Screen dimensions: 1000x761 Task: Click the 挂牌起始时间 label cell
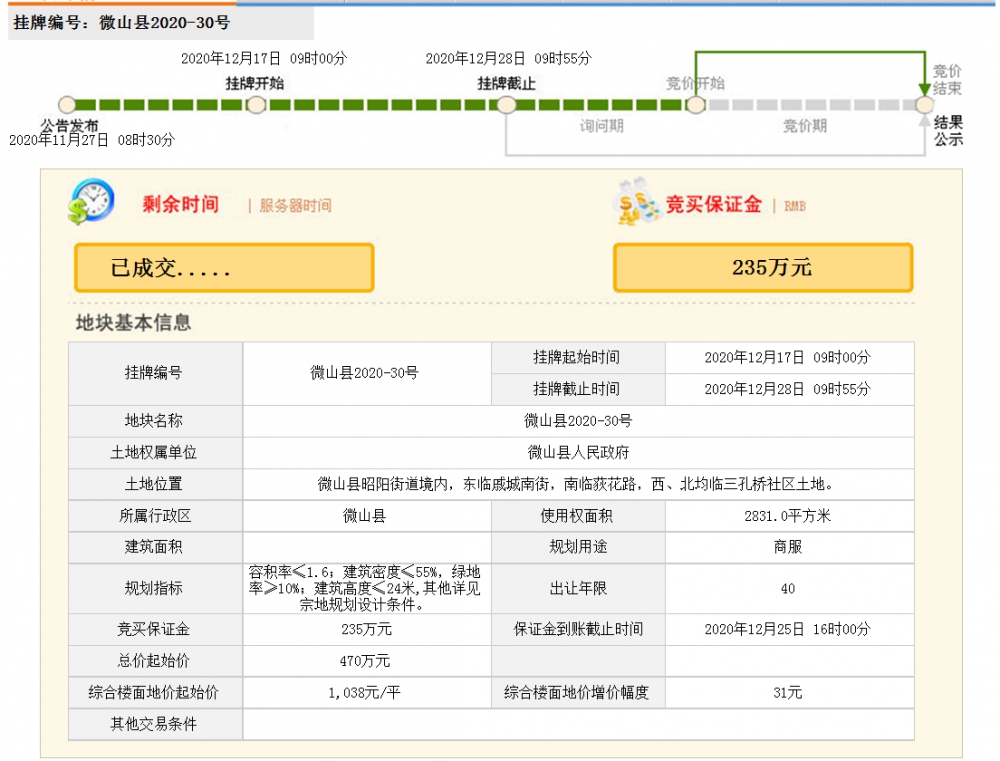578,358
